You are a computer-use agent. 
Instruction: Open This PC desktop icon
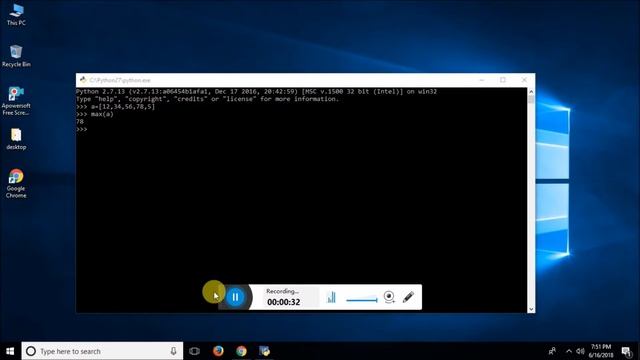(x=16, y=15)
